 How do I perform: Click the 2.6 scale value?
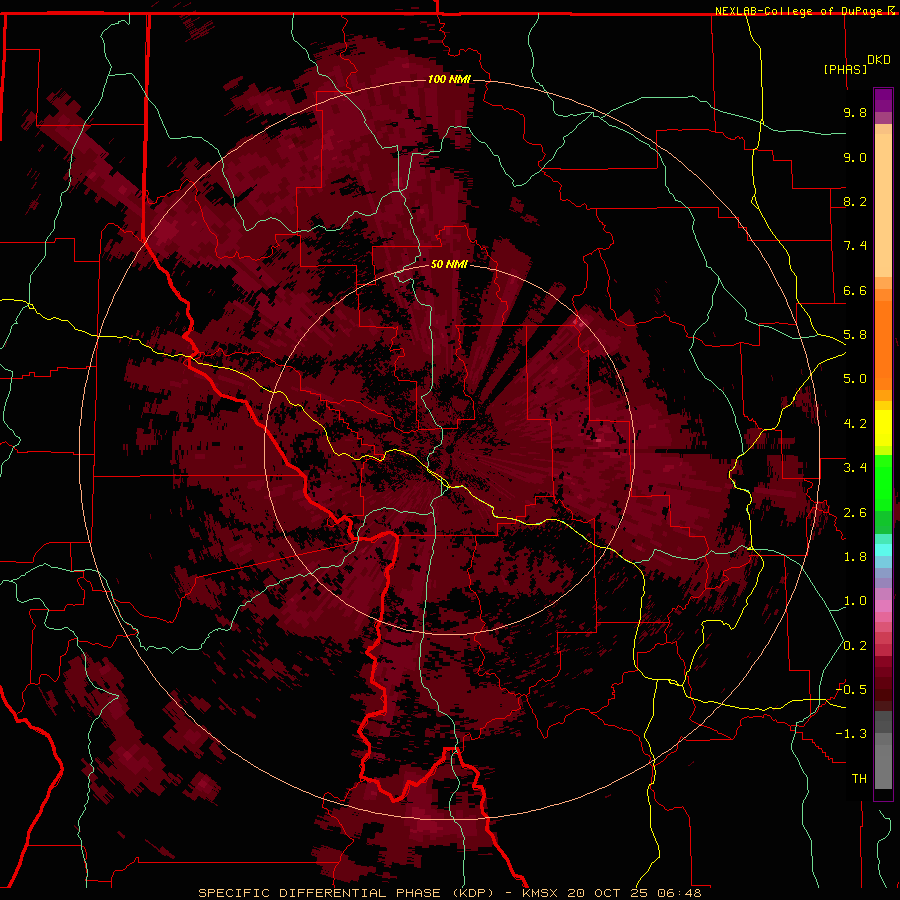pos(855,513)
